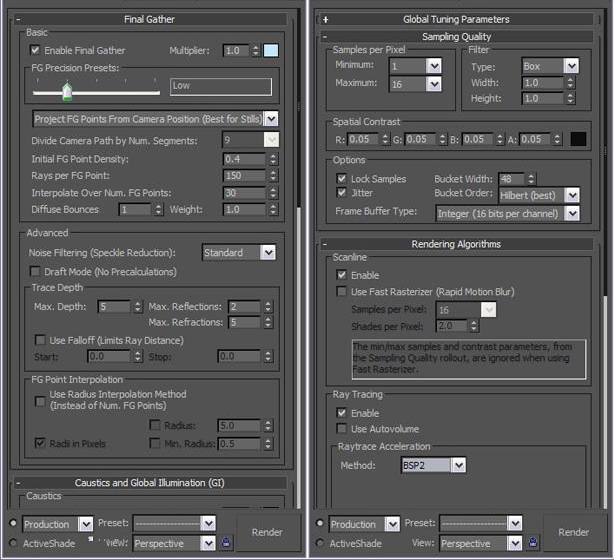This screenshot has width=614, height=560.
Task: Open left panel Production mode dropdown
Action: 85,524
